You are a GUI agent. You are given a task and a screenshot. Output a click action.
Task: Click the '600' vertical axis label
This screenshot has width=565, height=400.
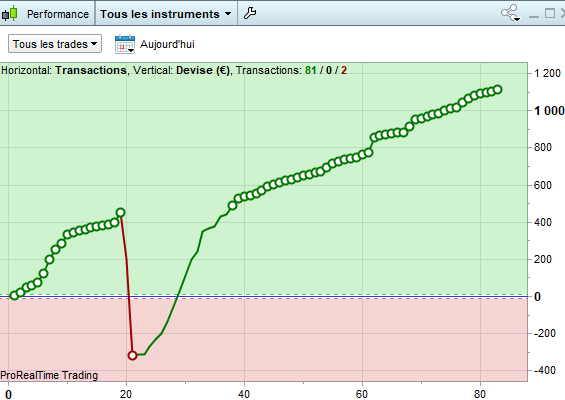tap(543, 185)
